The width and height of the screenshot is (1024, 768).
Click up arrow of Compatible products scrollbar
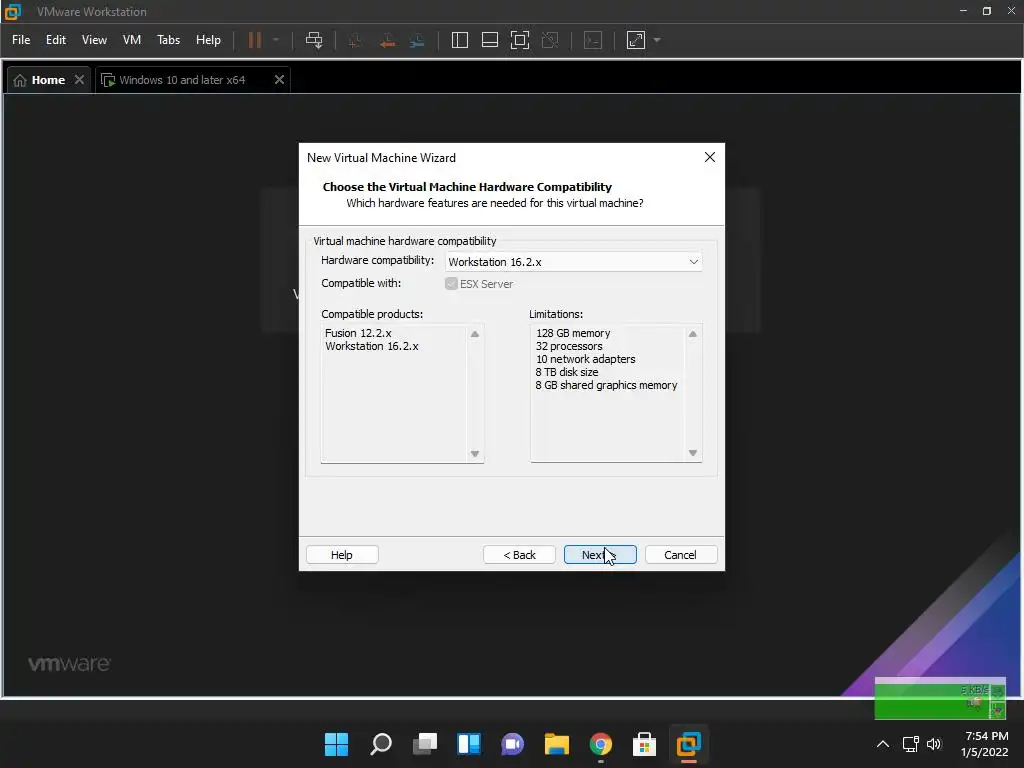475,334
